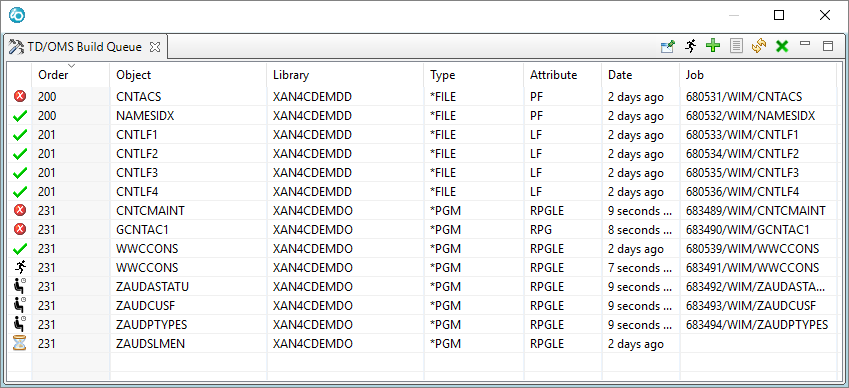Sort by the Object column header
This screenshot has height=388, width=849.
click(x=188, y=75)
